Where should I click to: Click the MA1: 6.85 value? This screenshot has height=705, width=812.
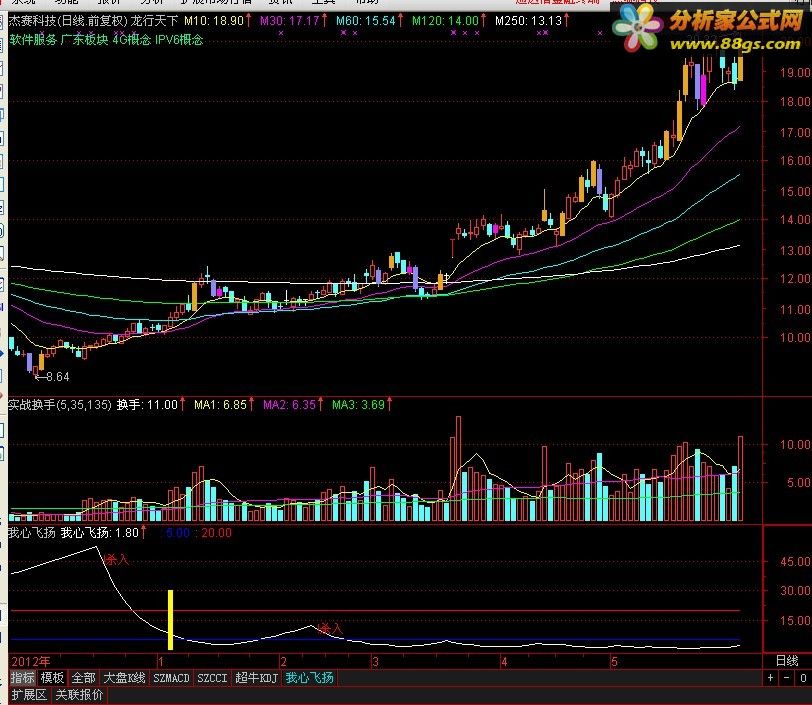220,405
